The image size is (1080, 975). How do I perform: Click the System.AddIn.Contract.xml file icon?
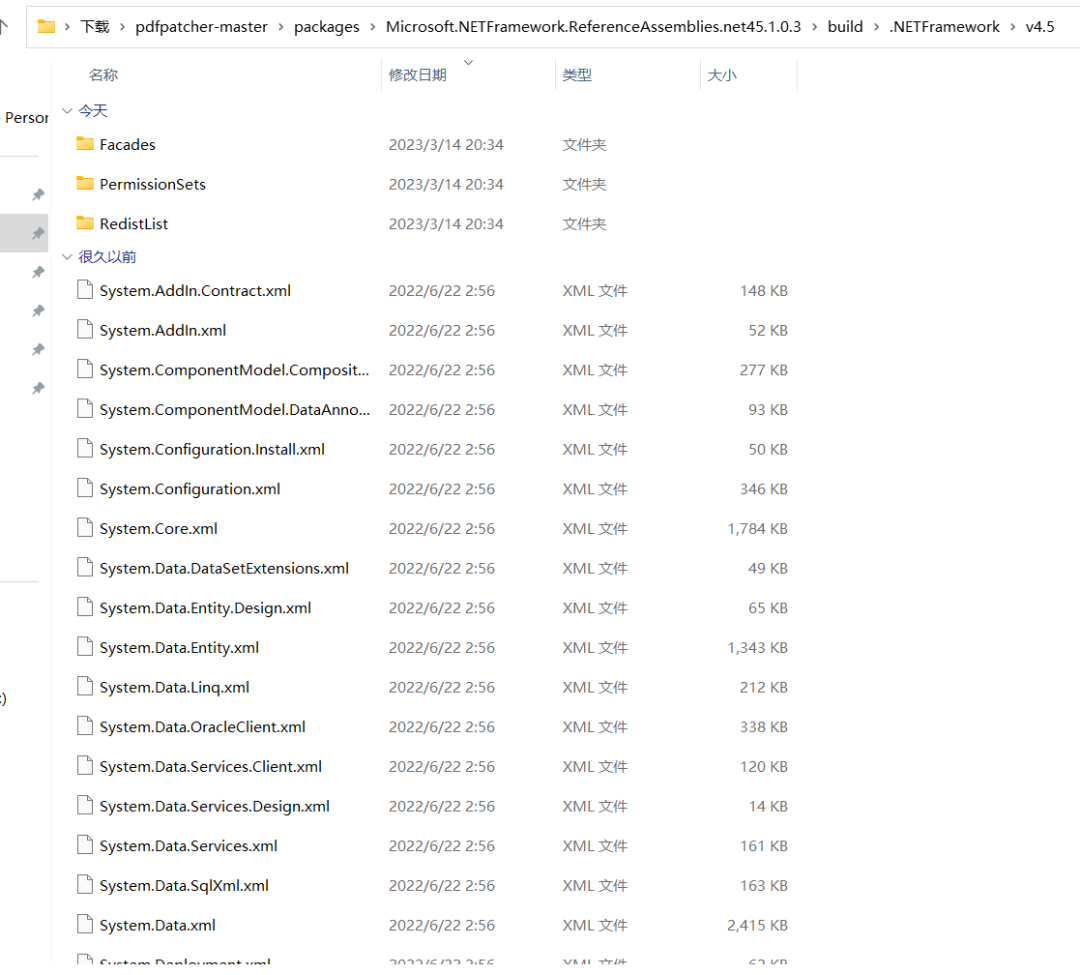coord(85,290)
